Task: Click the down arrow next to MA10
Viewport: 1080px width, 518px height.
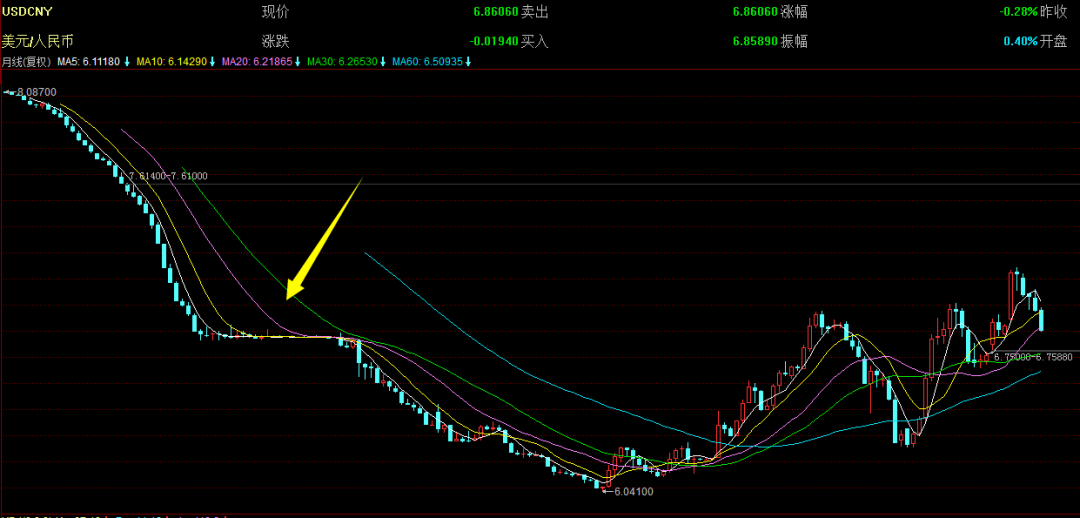Action: click(212, 62)
